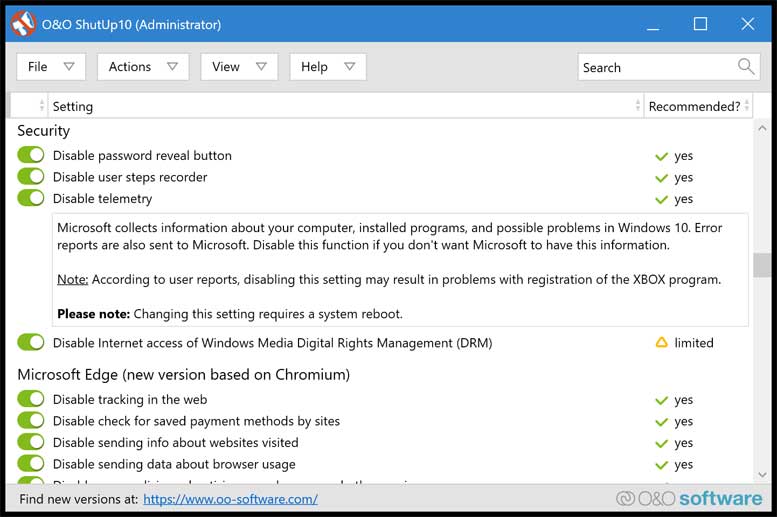Toggle Disable sending data about browser usage
Viewport: 777px width, 517px height.
point(31,463)
